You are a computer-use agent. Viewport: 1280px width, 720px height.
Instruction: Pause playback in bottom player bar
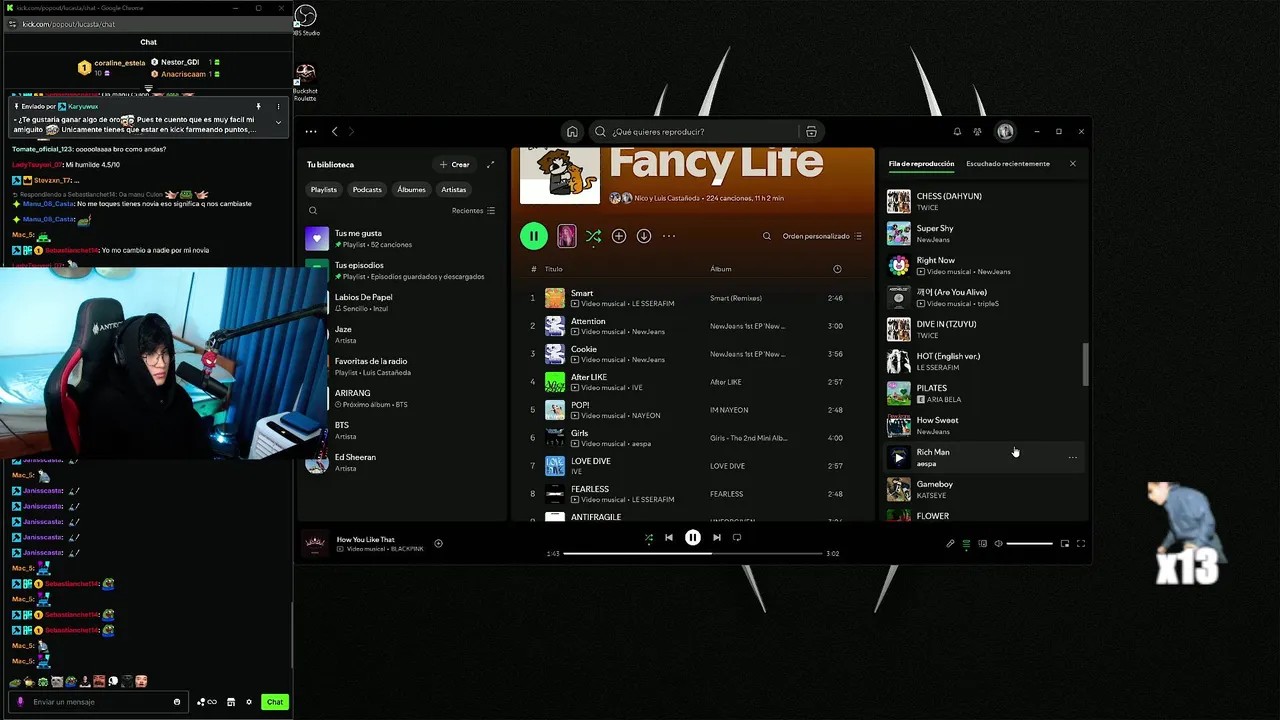coord(692,537)
